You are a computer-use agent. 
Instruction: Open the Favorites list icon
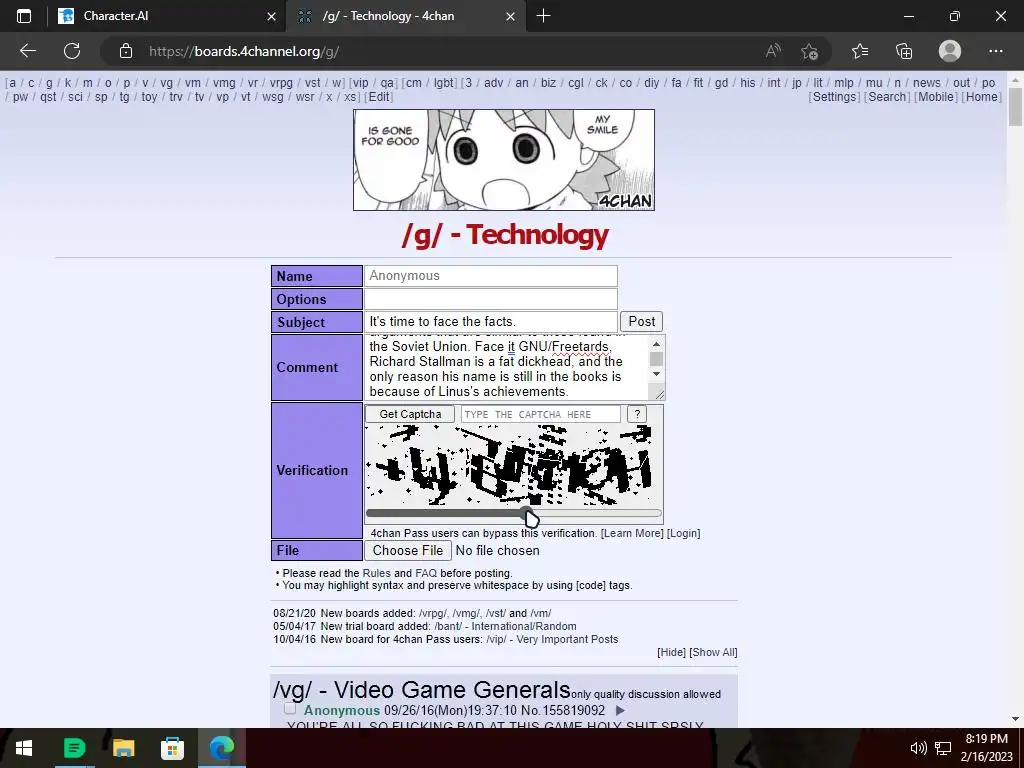pyautogui.click(x=860, y=51)
